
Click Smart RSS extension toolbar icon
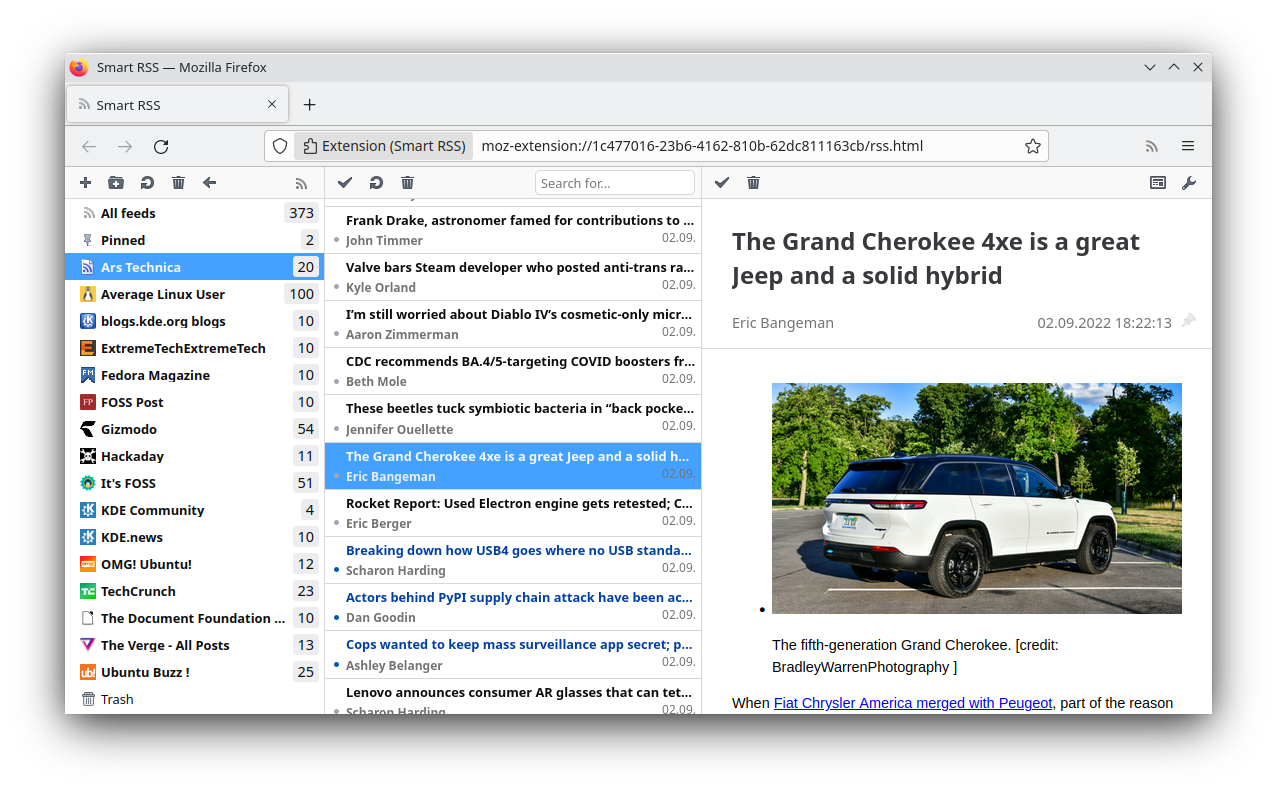click(x=1152, y=146)
